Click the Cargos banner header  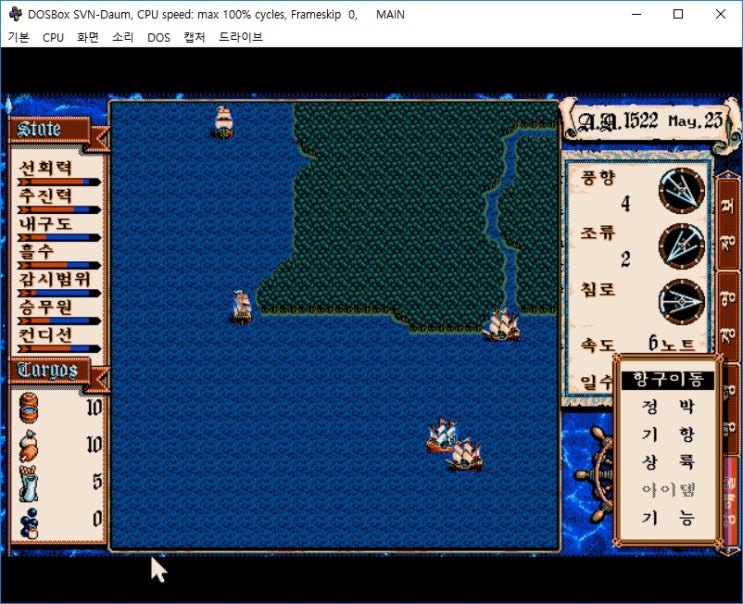(49, 370)
